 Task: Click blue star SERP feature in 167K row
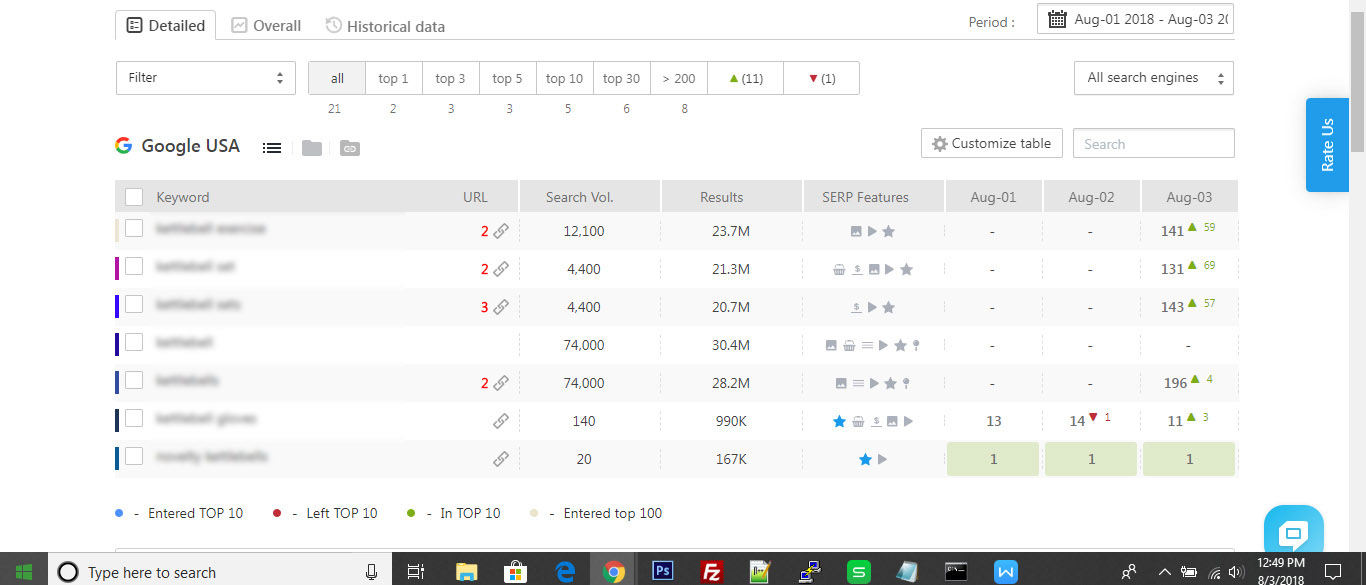865,459
